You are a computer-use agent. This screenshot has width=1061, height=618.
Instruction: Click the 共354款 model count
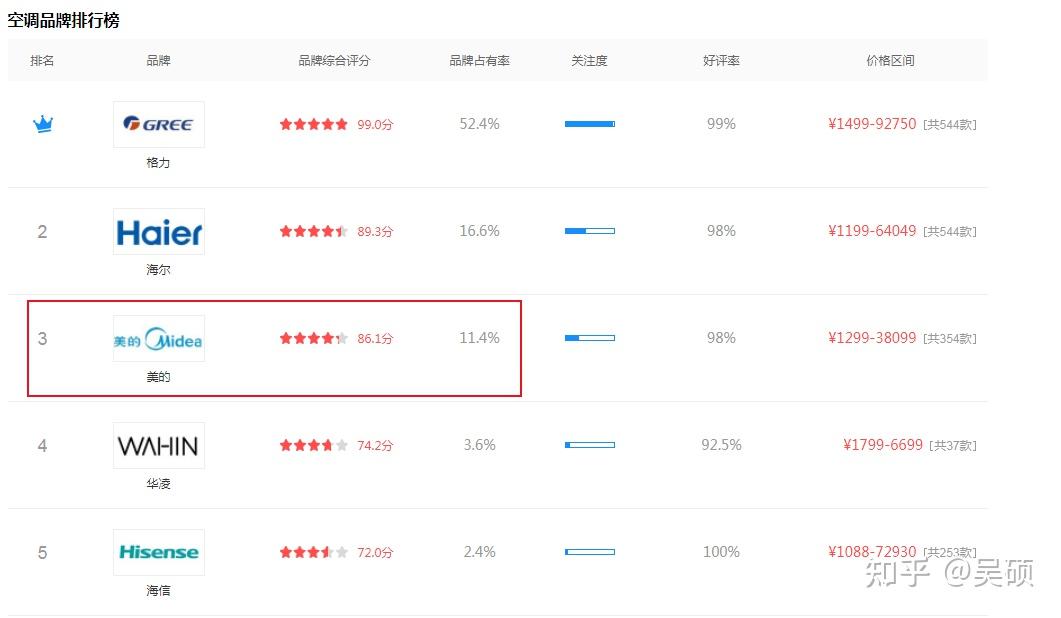point(950,338)
